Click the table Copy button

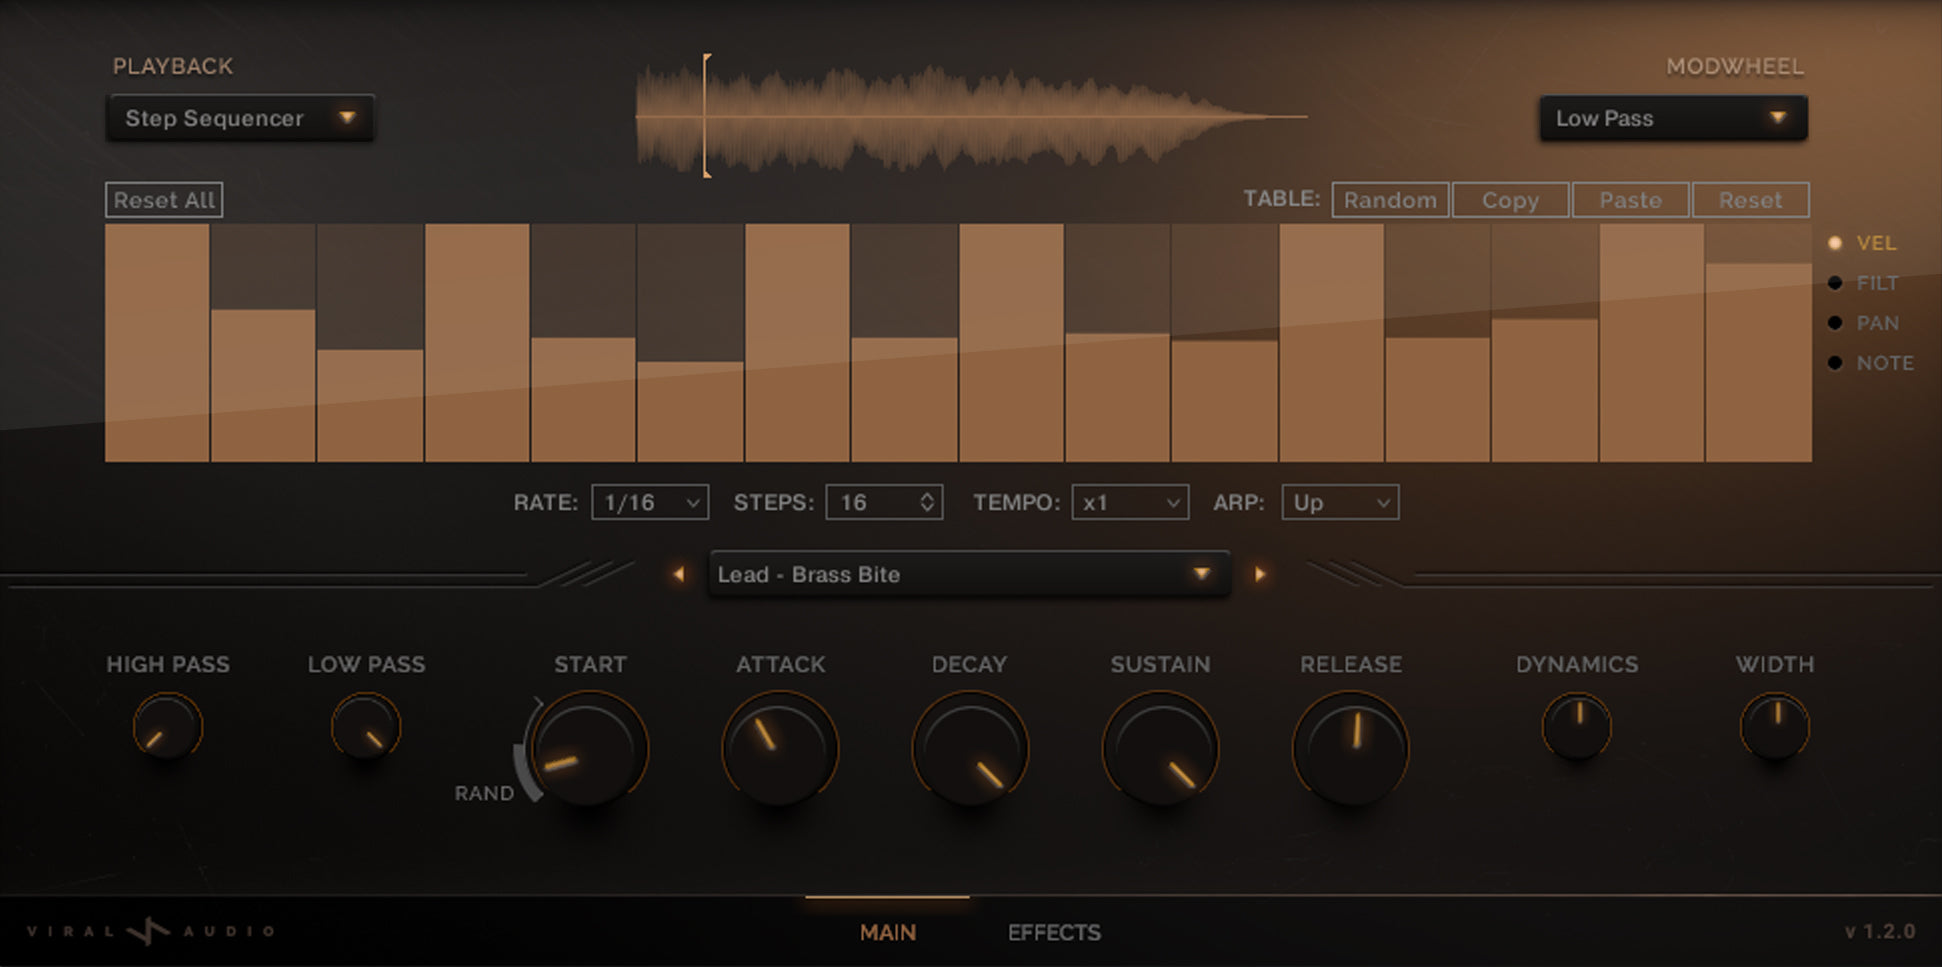[x=1510, y=200]
